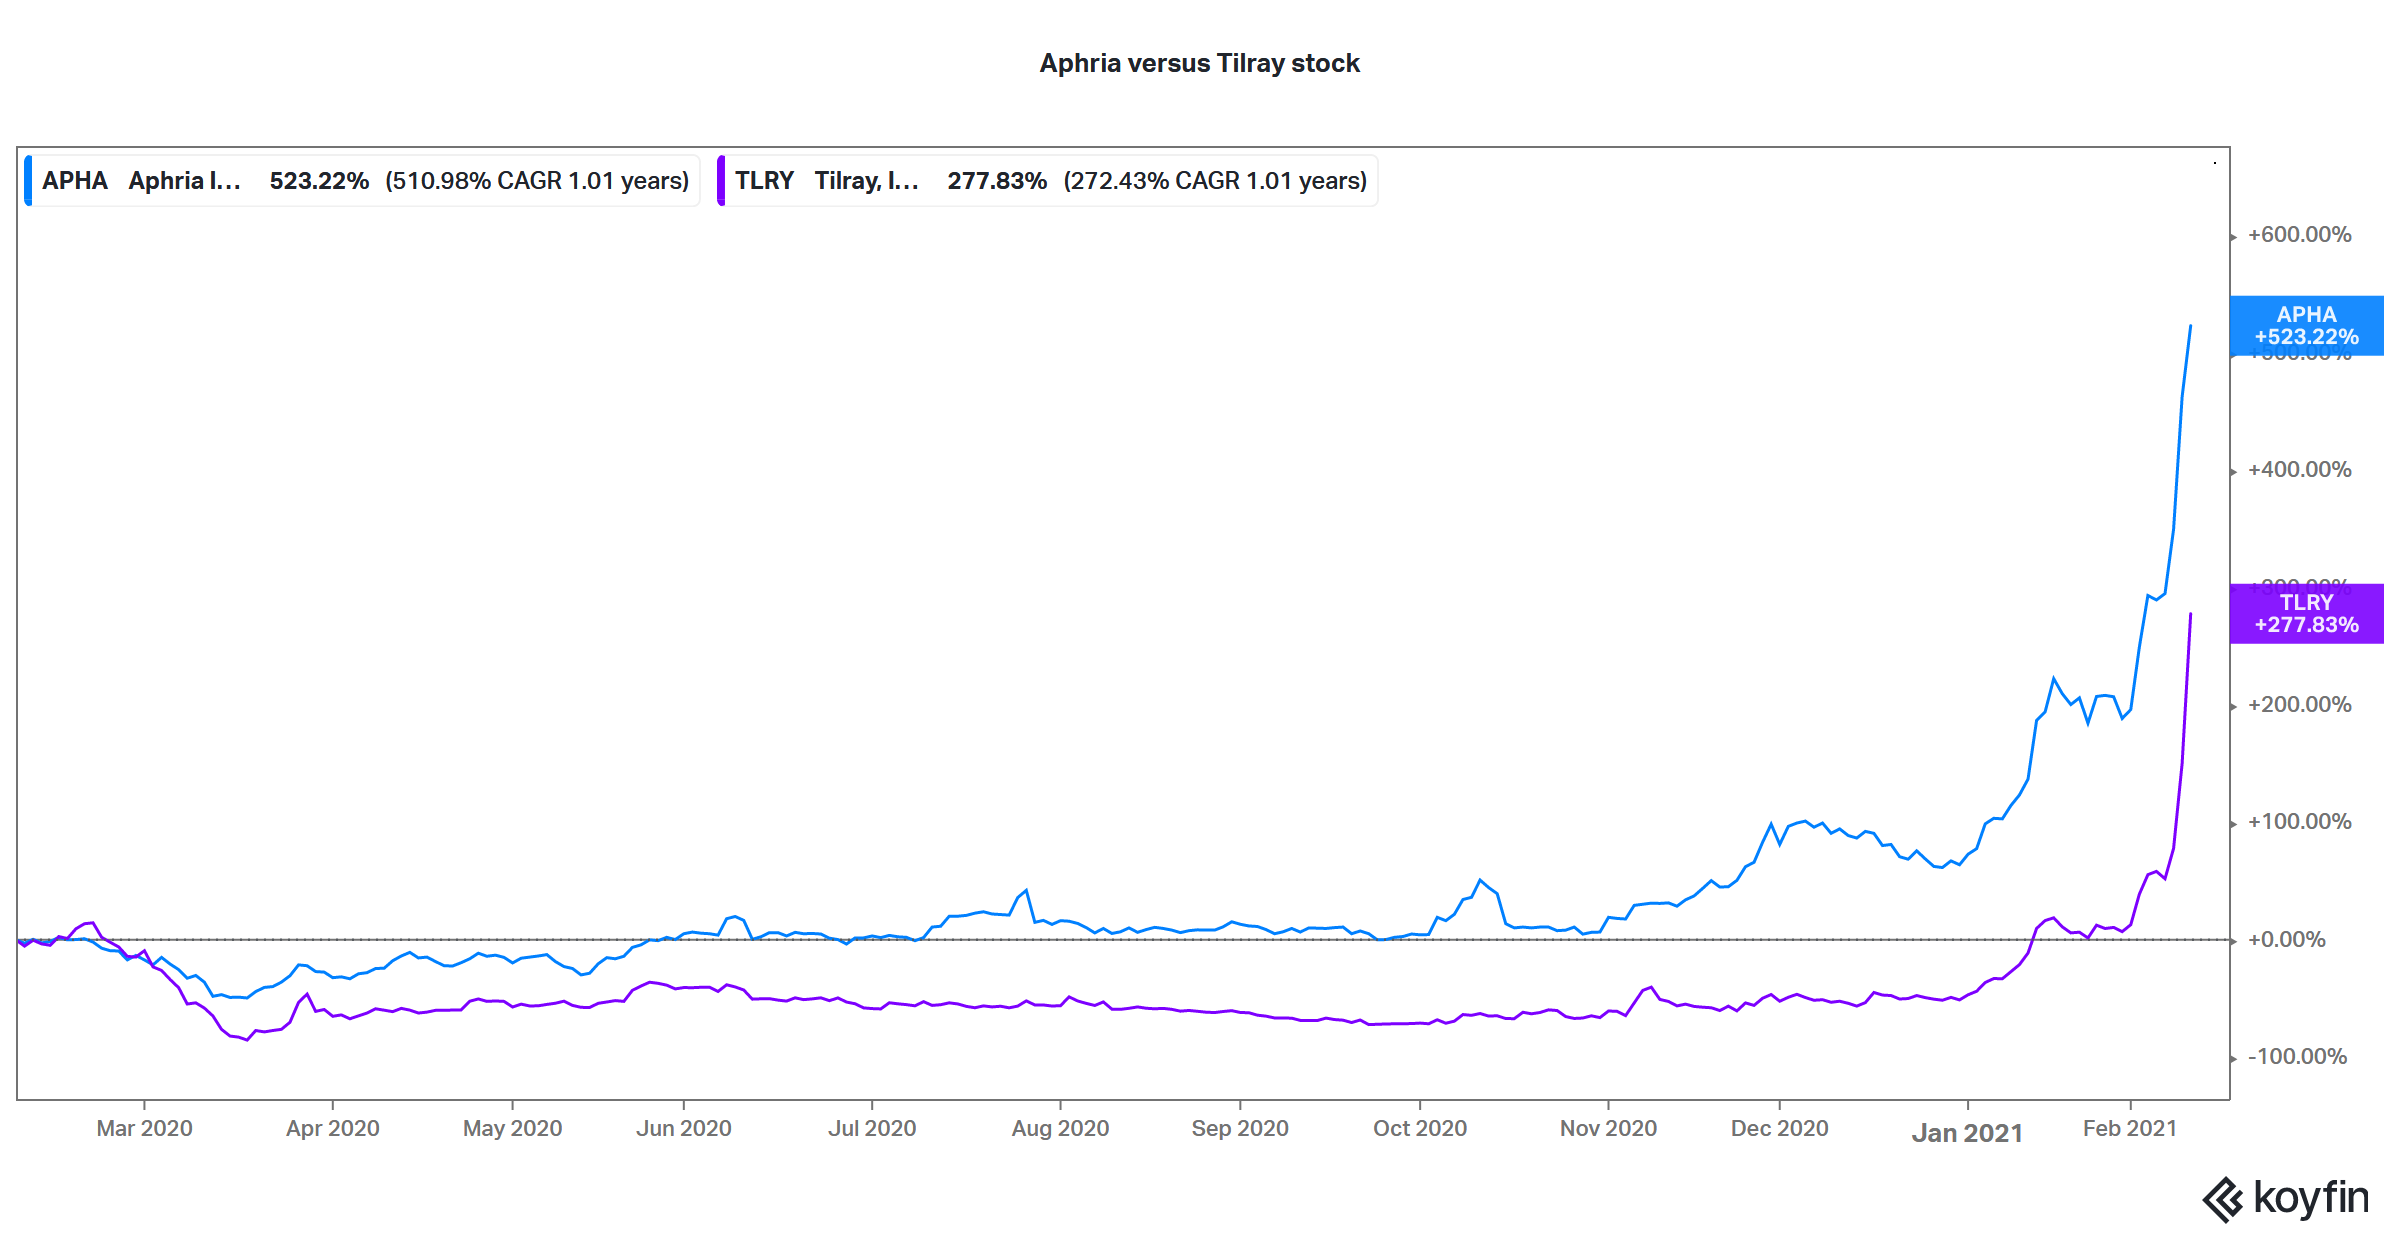Viewport: 2400px width, 1240px height.
Task: Click the APHA legend entry
Action: point(362,181)
